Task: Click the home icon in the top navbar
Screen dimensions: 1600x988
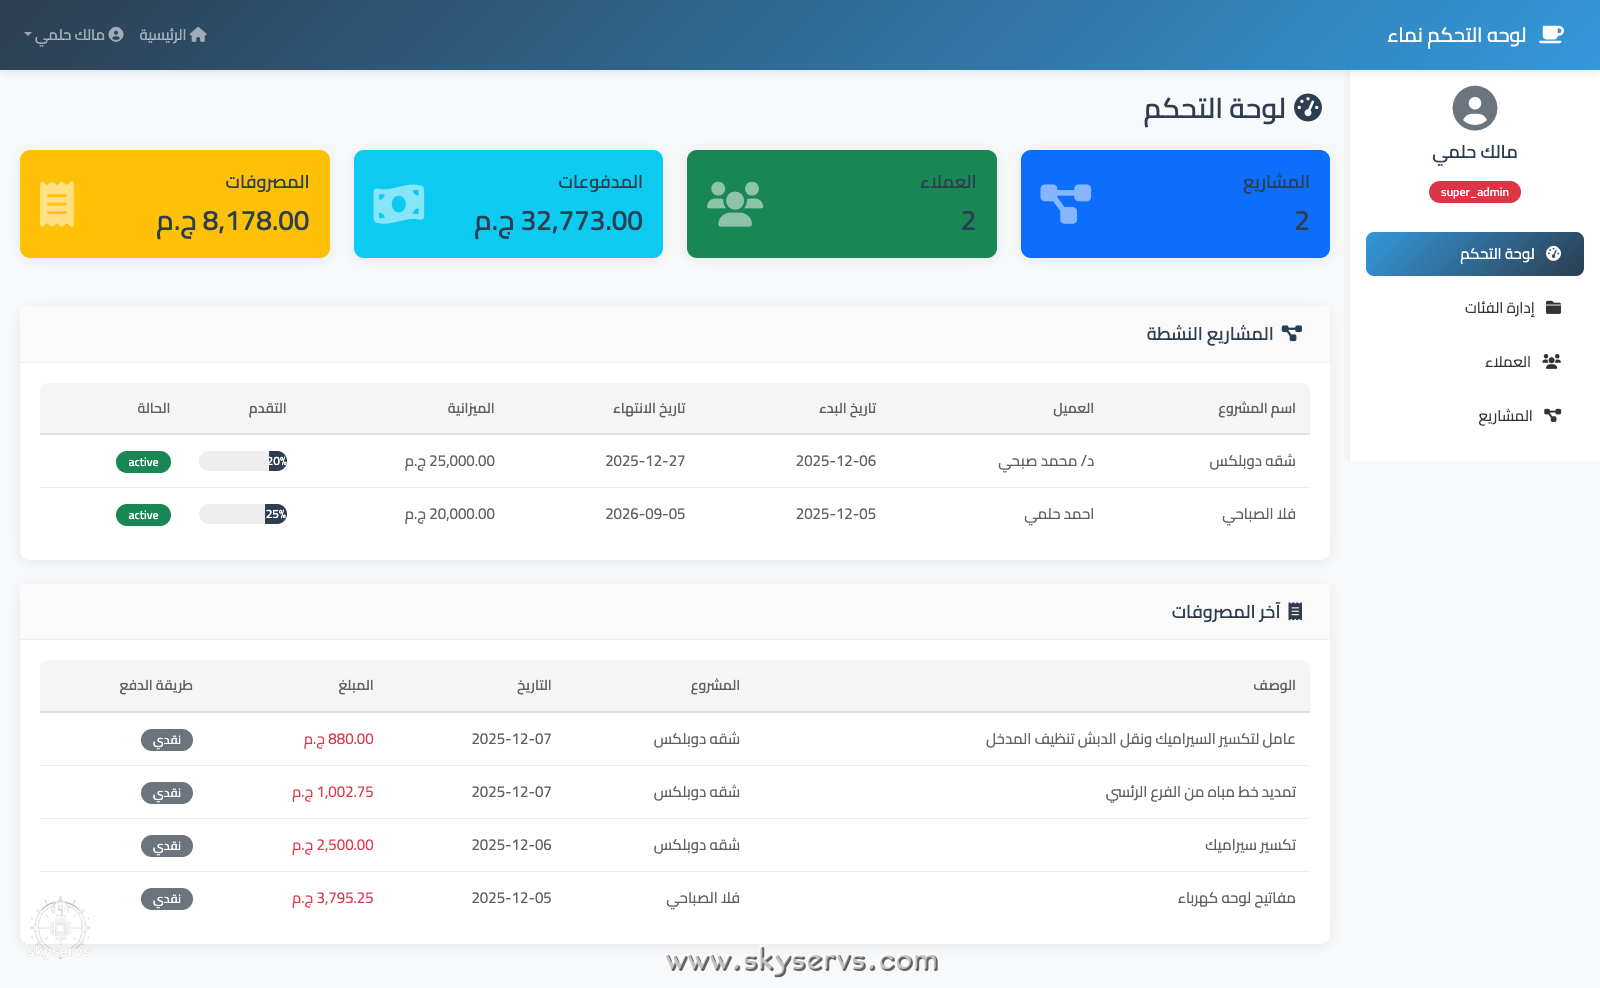Action: click(199, 33)
